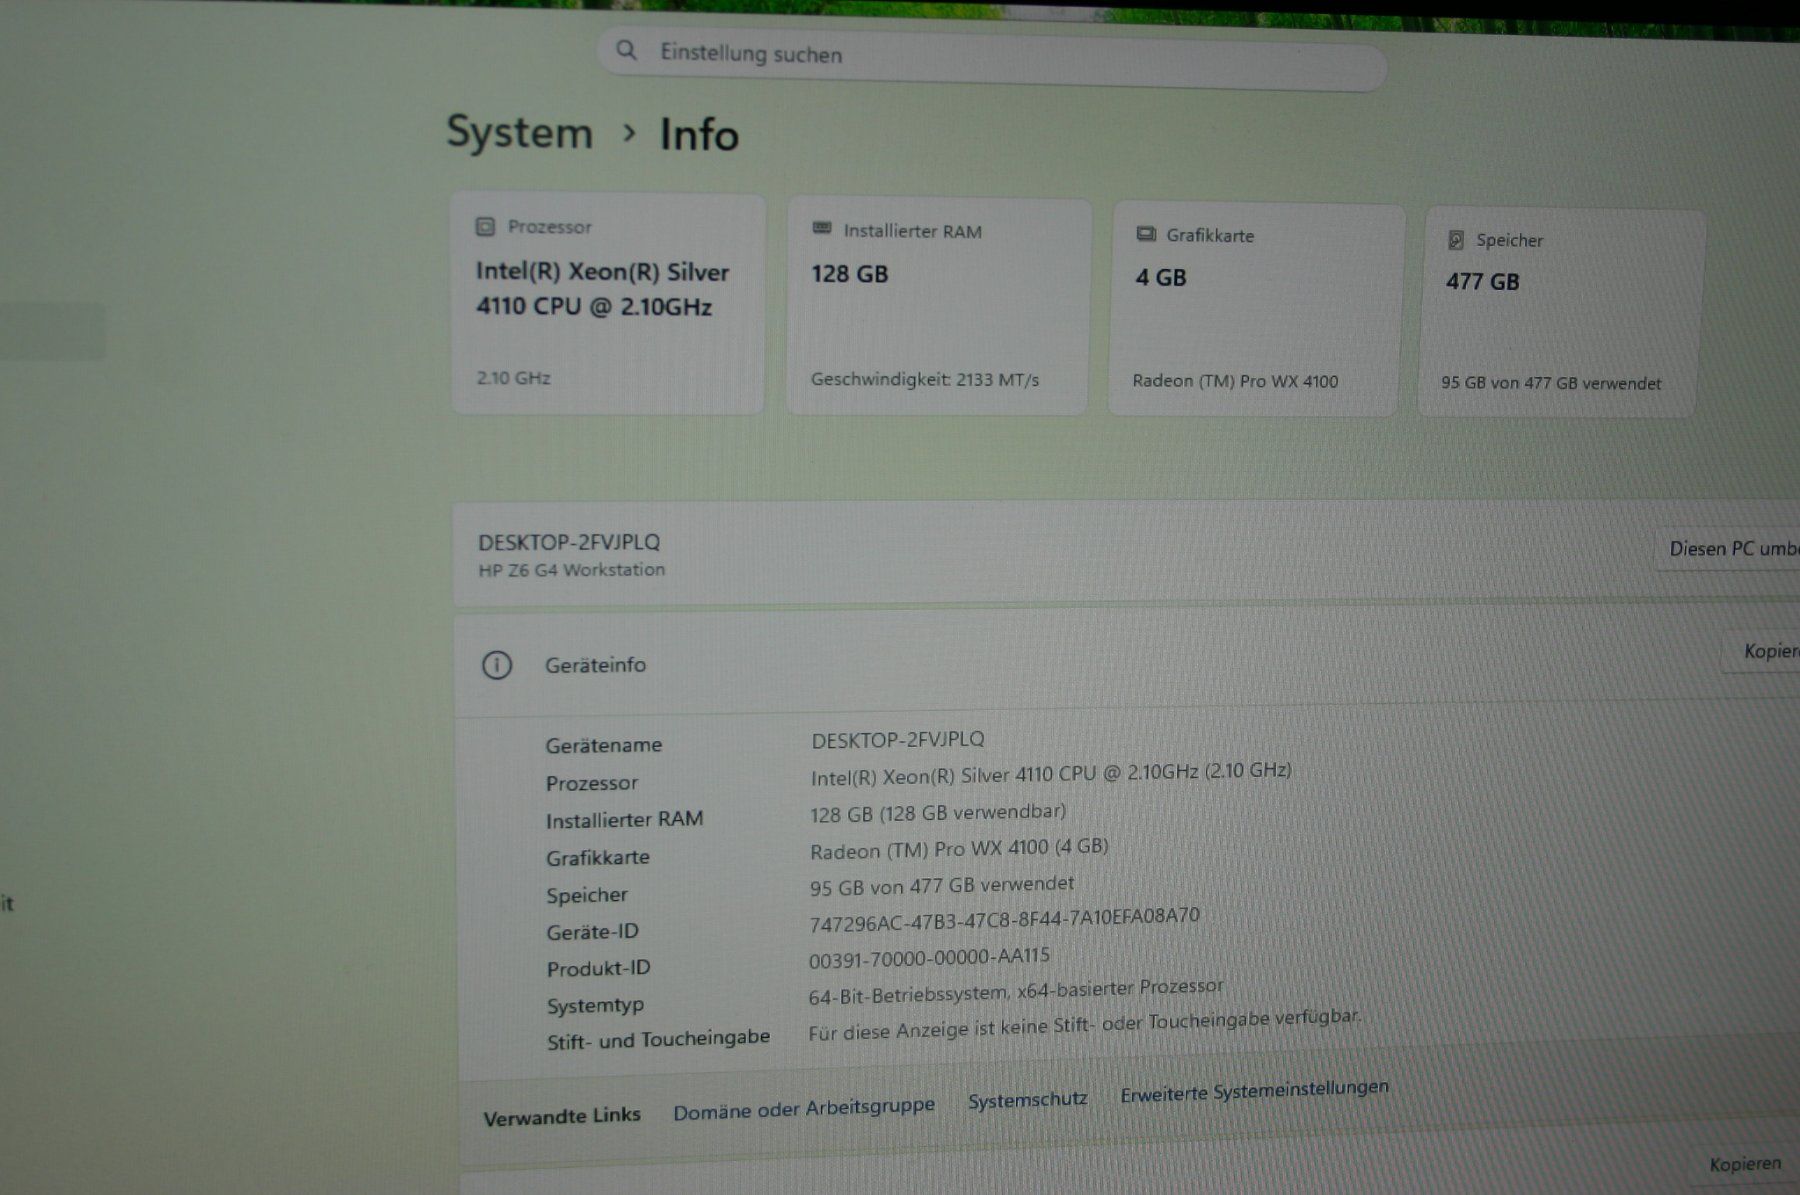Screen dimensions: 1800x1195
Task: Focus the 'Einstellung suchen' search field
Action: point(991,58)
